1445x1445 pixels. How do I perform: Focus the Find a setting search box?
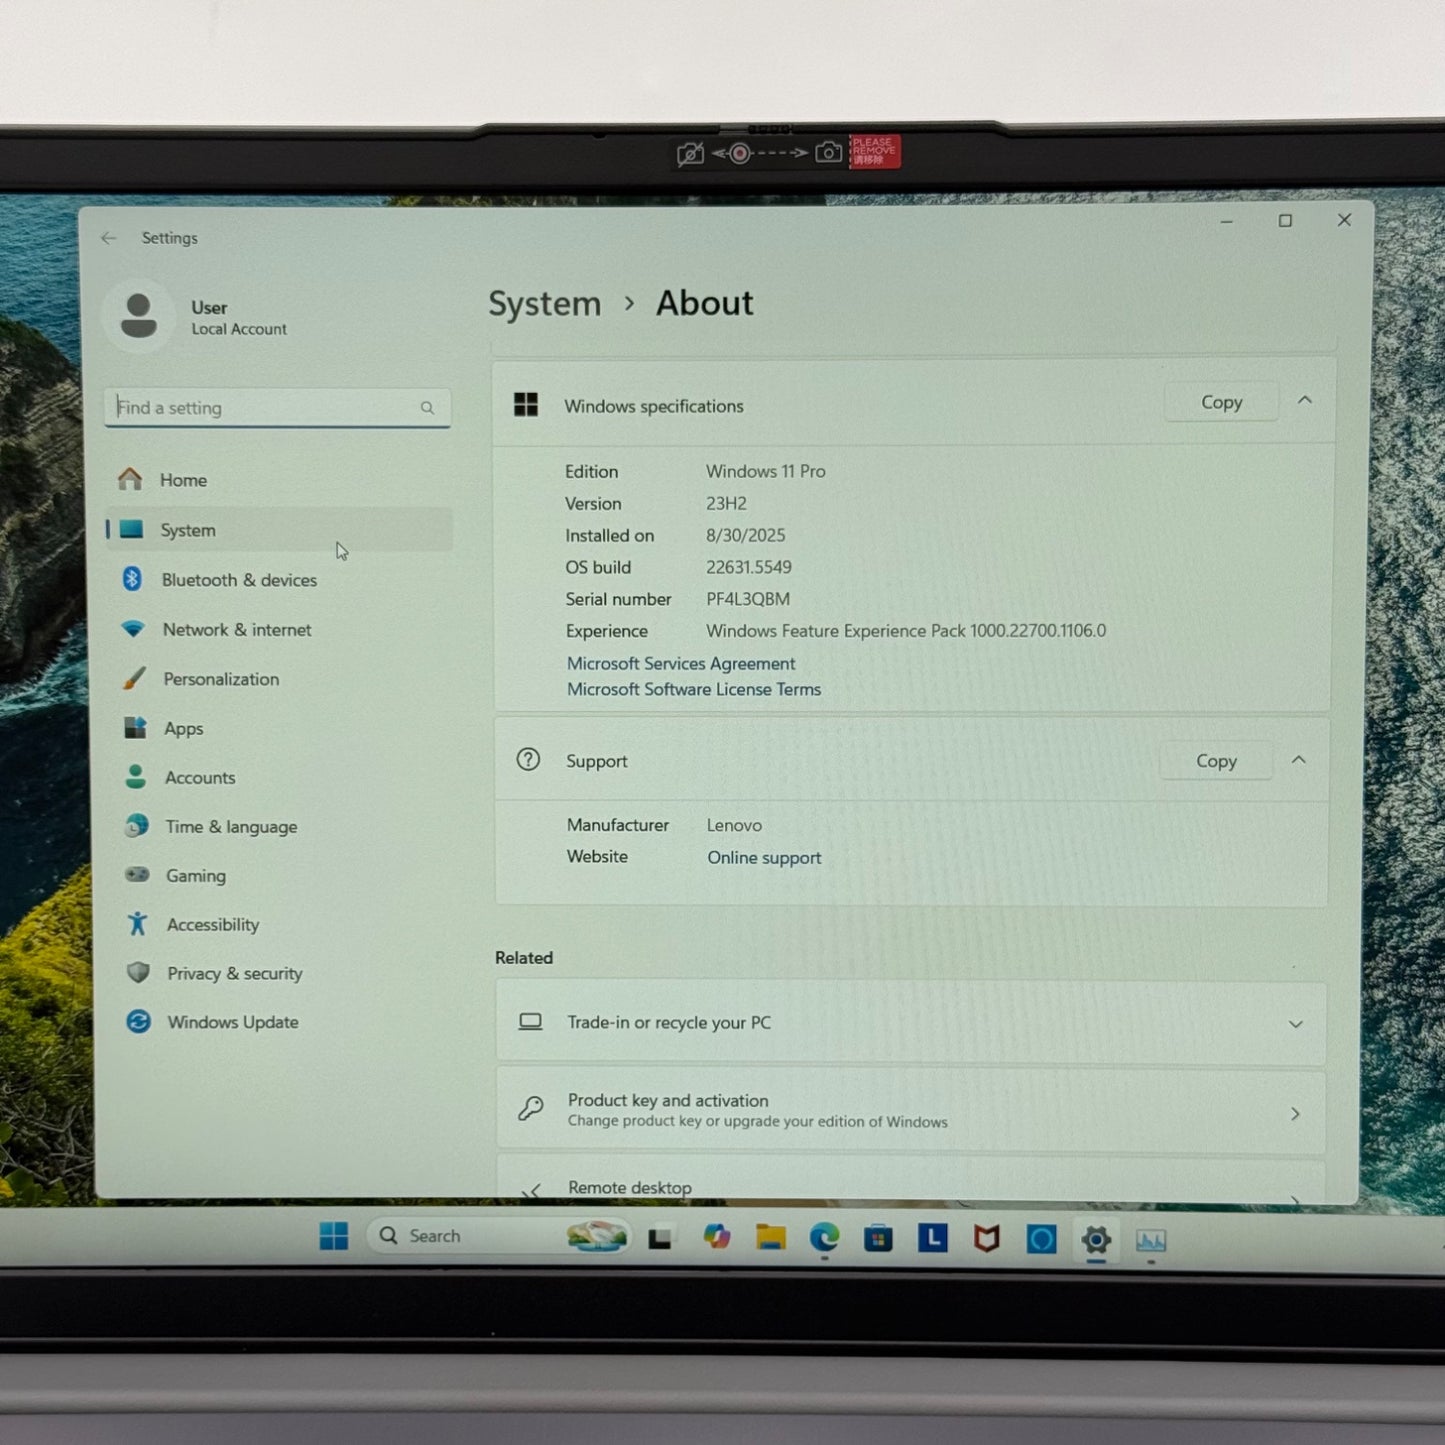point(277,408)
